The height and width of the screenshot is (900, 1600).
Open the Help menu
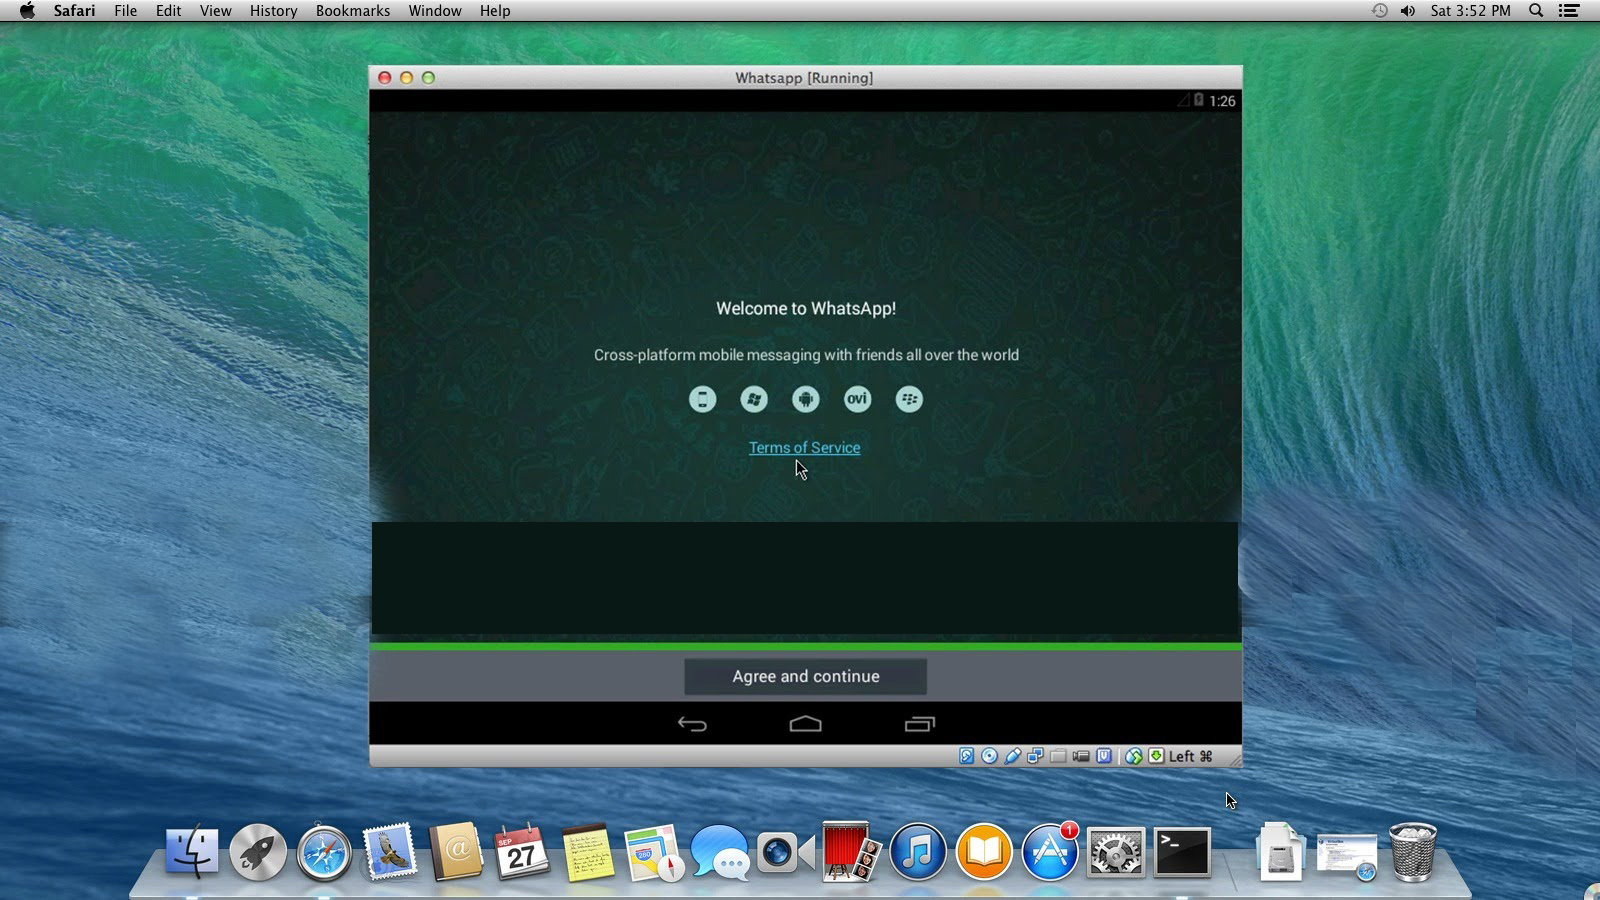pos(495,11)
